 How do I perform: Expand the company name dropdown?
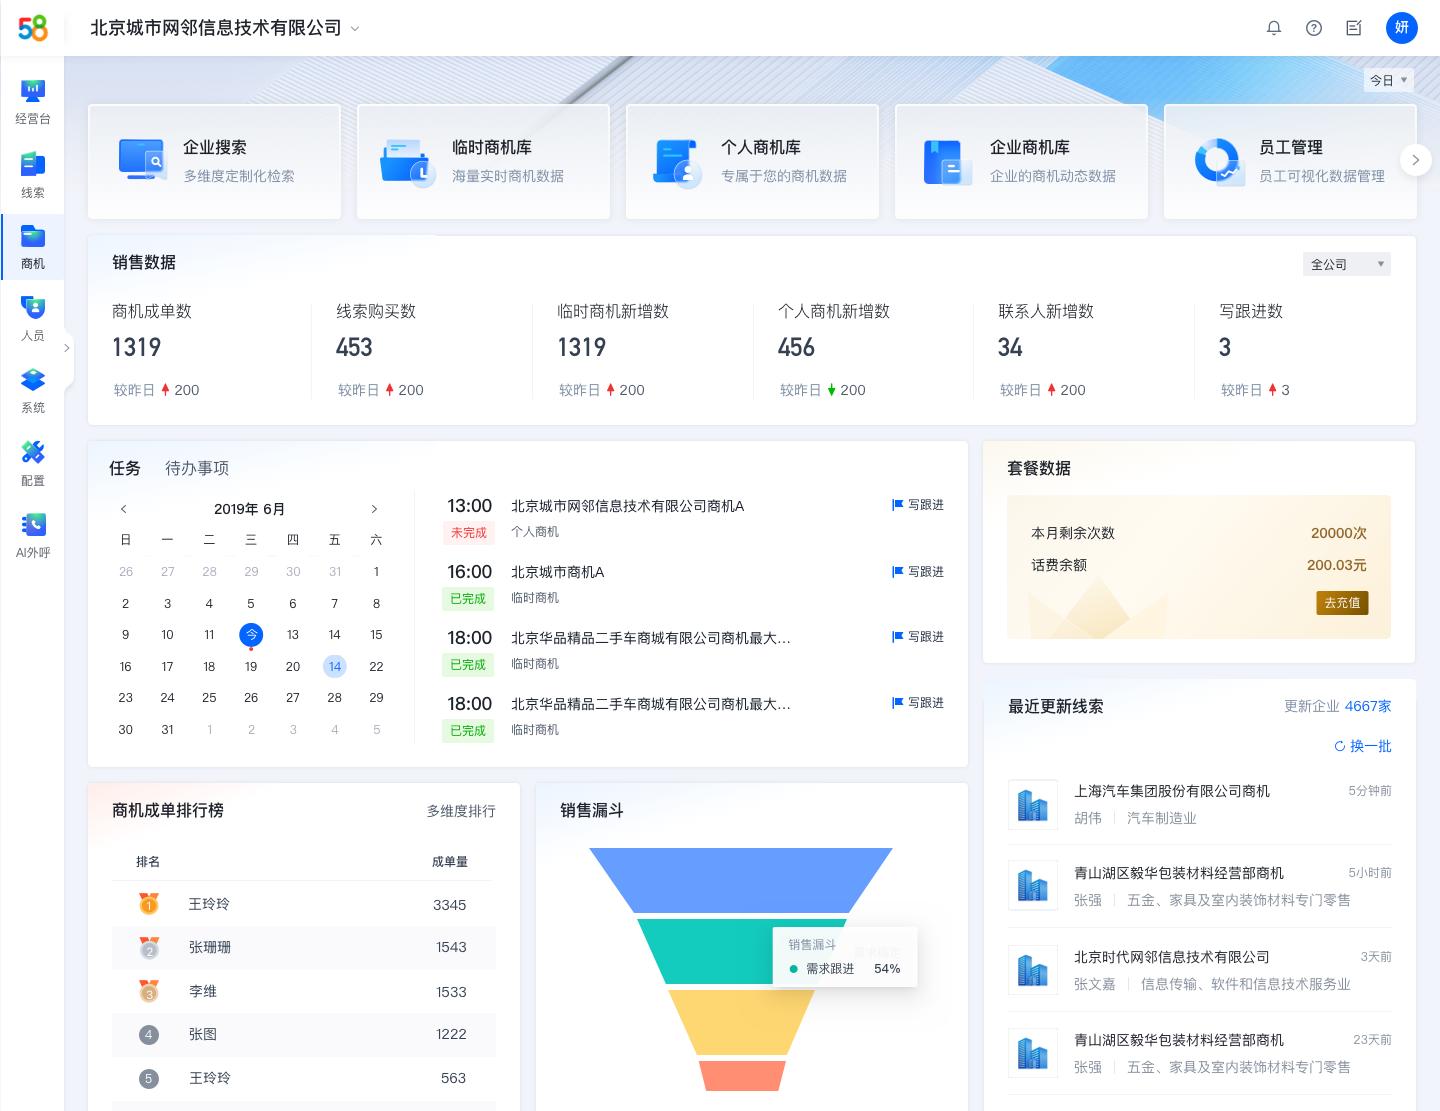point(354,29)
